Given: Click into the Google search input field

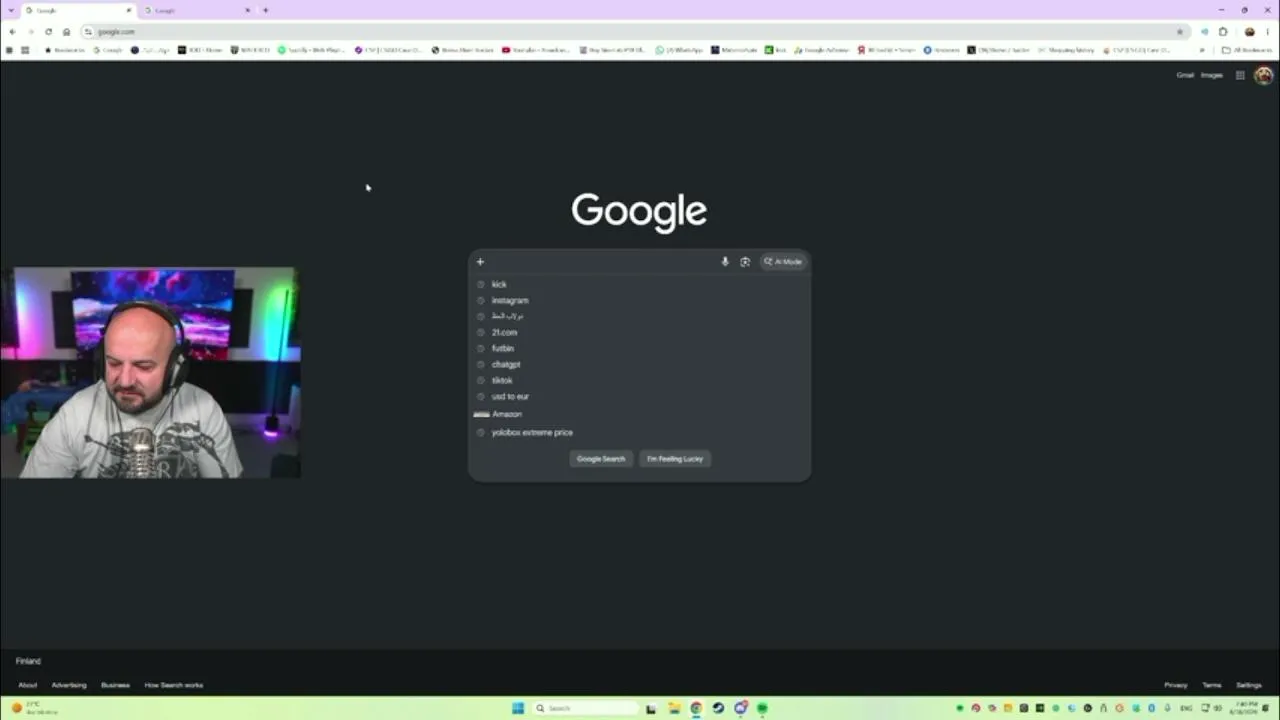Looking at the screenshot, I should [x=600, y=262].
